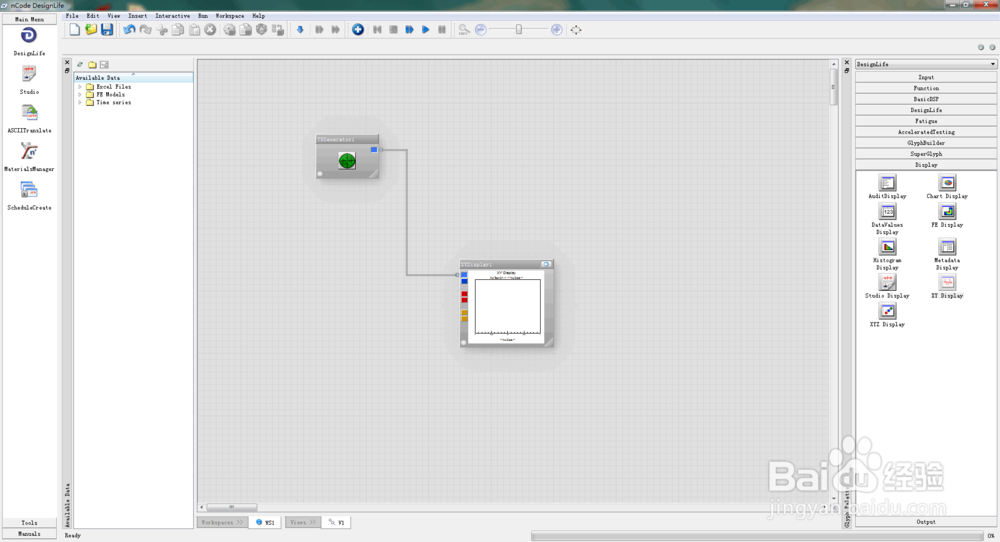This screenshot has width=1000, height=542.
Task: Click the Copy icon in the toolbar
Action: click(178, 29)
